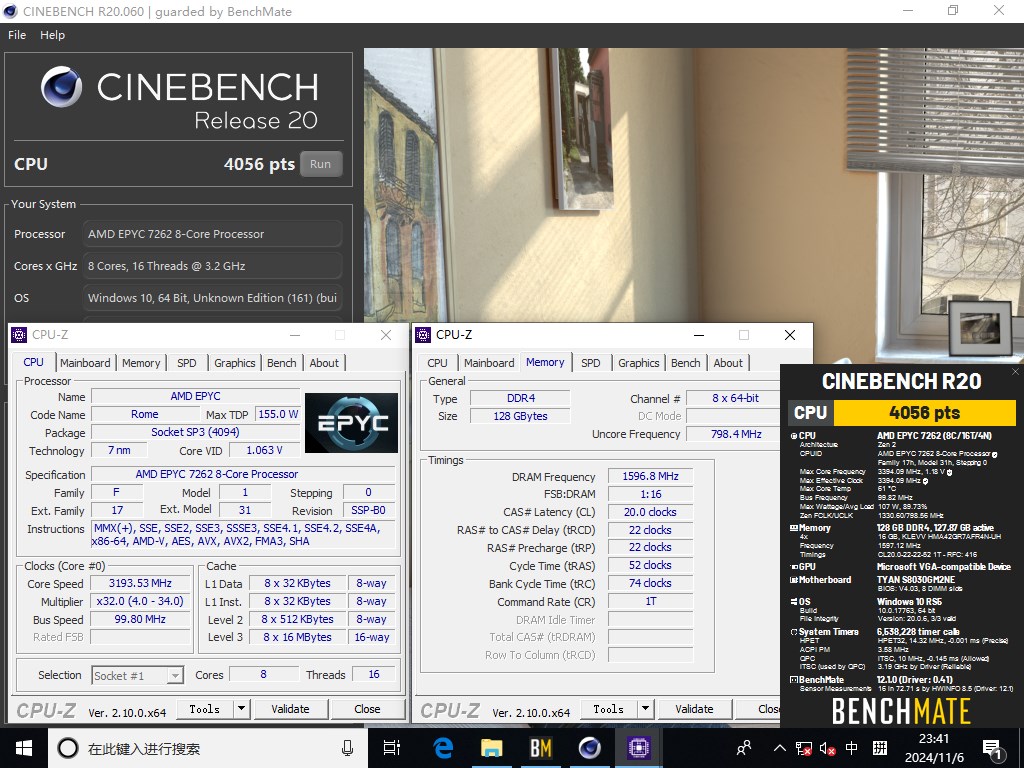Click the muted volume tray icon
The image size is (1024, 768).
827,748
